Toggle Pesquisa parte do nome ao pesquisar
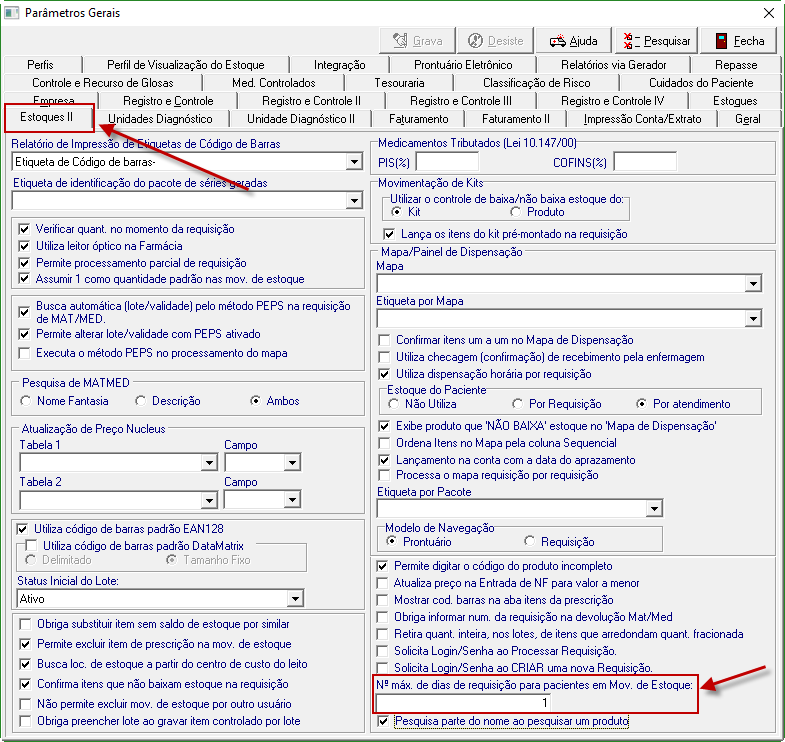 [x=383, y=721]
